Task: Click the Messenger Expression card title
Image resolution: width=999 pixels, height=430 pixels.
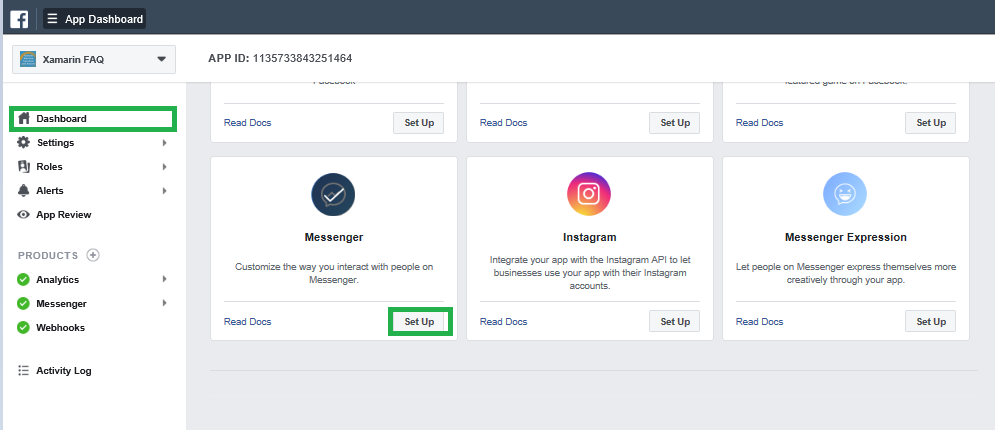Action: pyautogui.click(x=845, y=238)
